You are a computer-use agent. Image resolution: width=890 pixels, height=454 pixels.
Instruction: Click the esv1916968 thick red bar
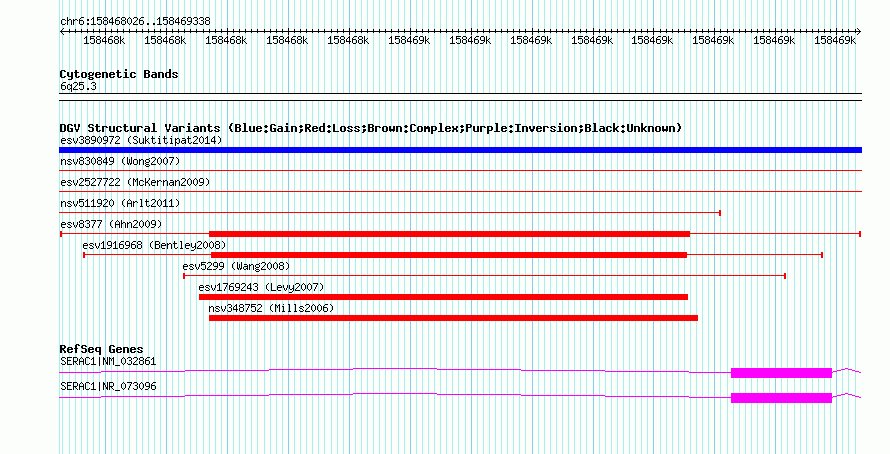coord(449,255)
